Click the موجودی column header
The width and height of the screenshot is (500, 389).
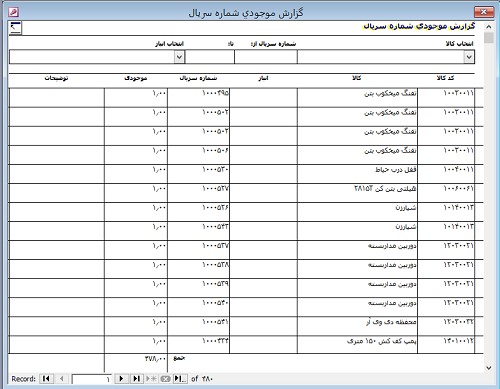(136, 78)
